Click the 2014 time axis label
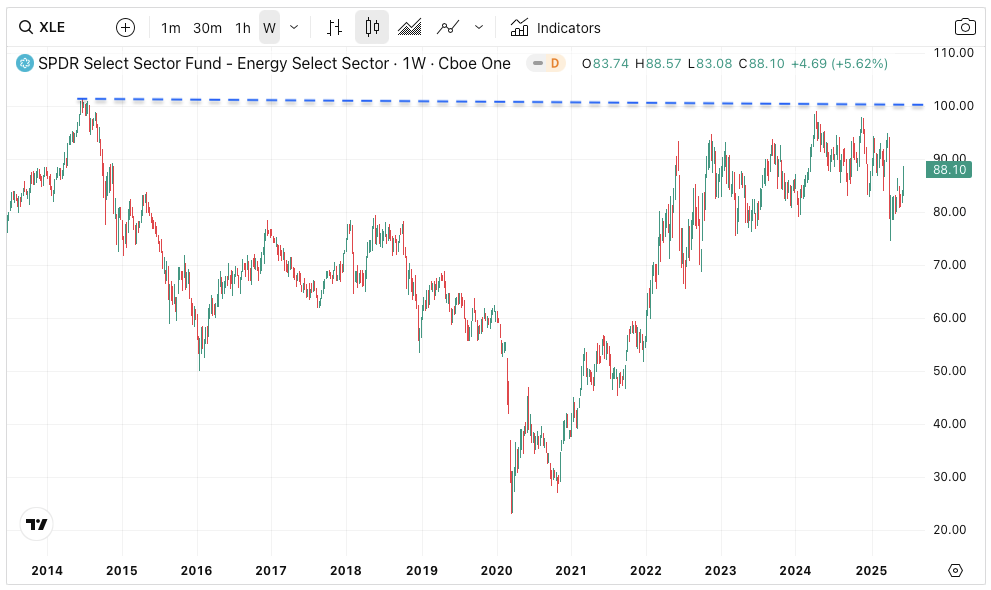The height and width of the screenshot is (590, 991). (47, 571)
